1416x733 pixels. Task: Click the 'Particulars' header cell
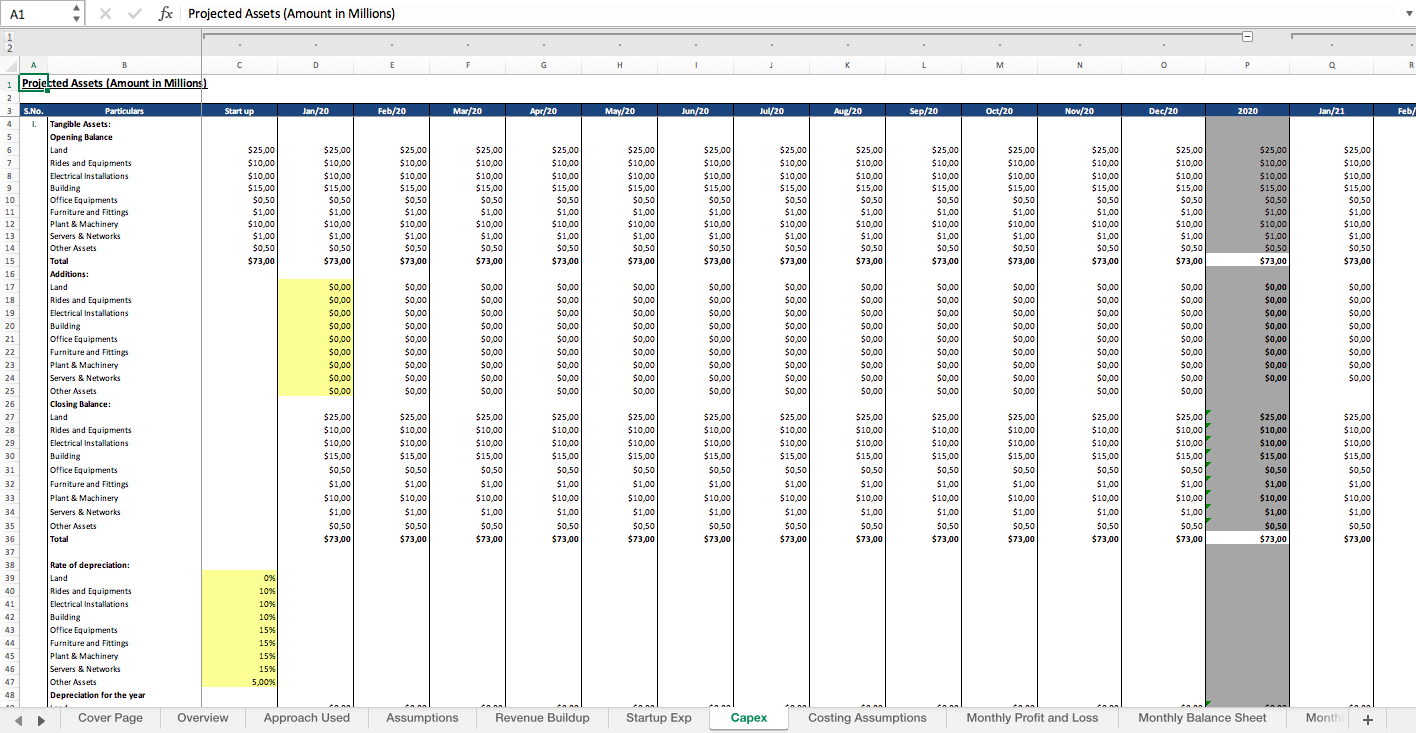click(124, 111)
